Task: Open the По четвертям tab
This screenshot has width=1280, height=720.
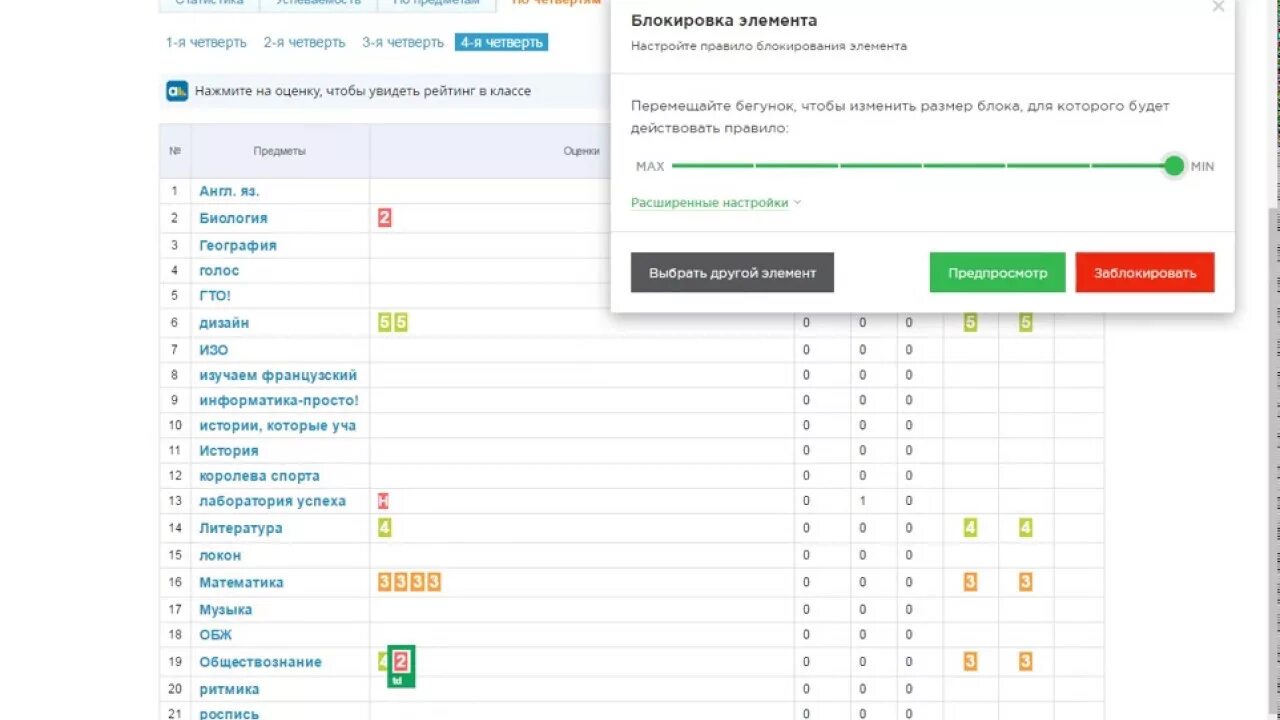Action: coord(556,3)
